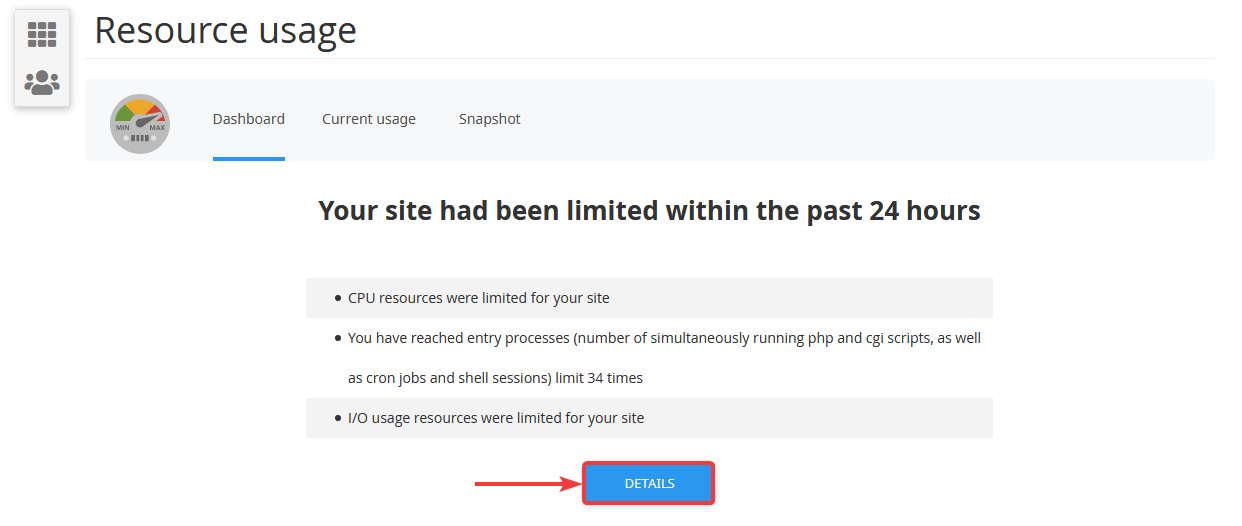Viewport: 1242px width, 526px height.
Task: Click the resource usage gauge icon
Action: tap(140, 124)
